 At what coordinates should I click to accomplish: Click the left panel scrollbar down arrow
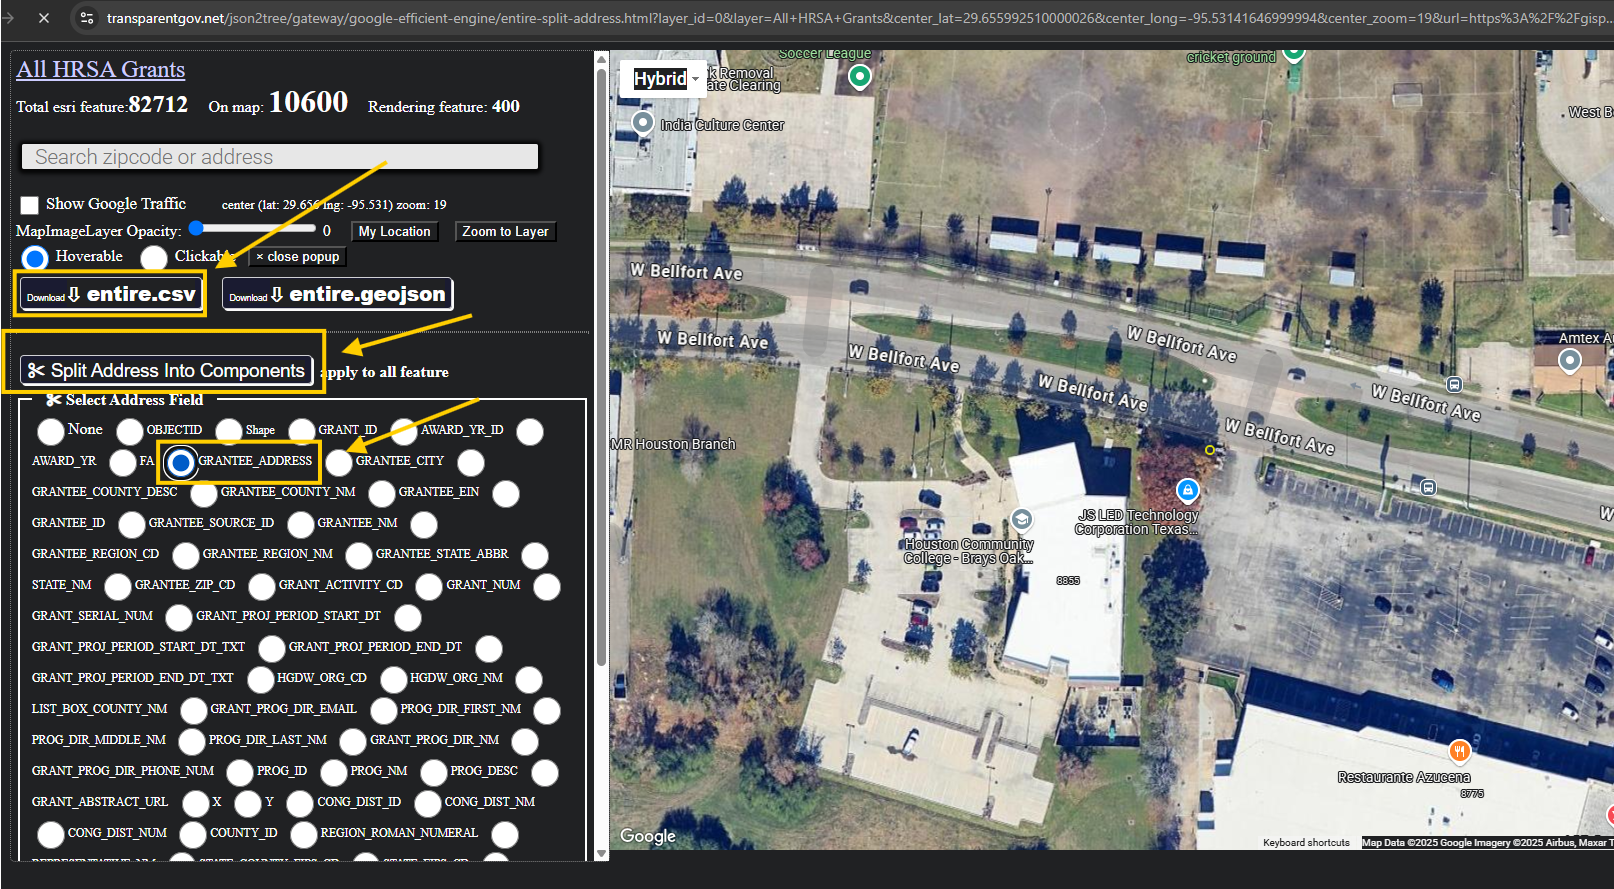click(x=601, y=853)
